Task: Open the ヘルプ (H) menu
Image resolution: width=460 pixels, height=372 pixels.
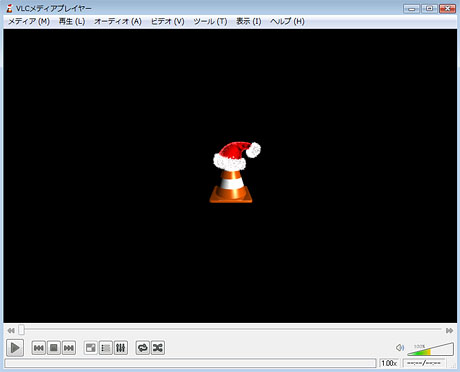Action: [x=287, y=22]
